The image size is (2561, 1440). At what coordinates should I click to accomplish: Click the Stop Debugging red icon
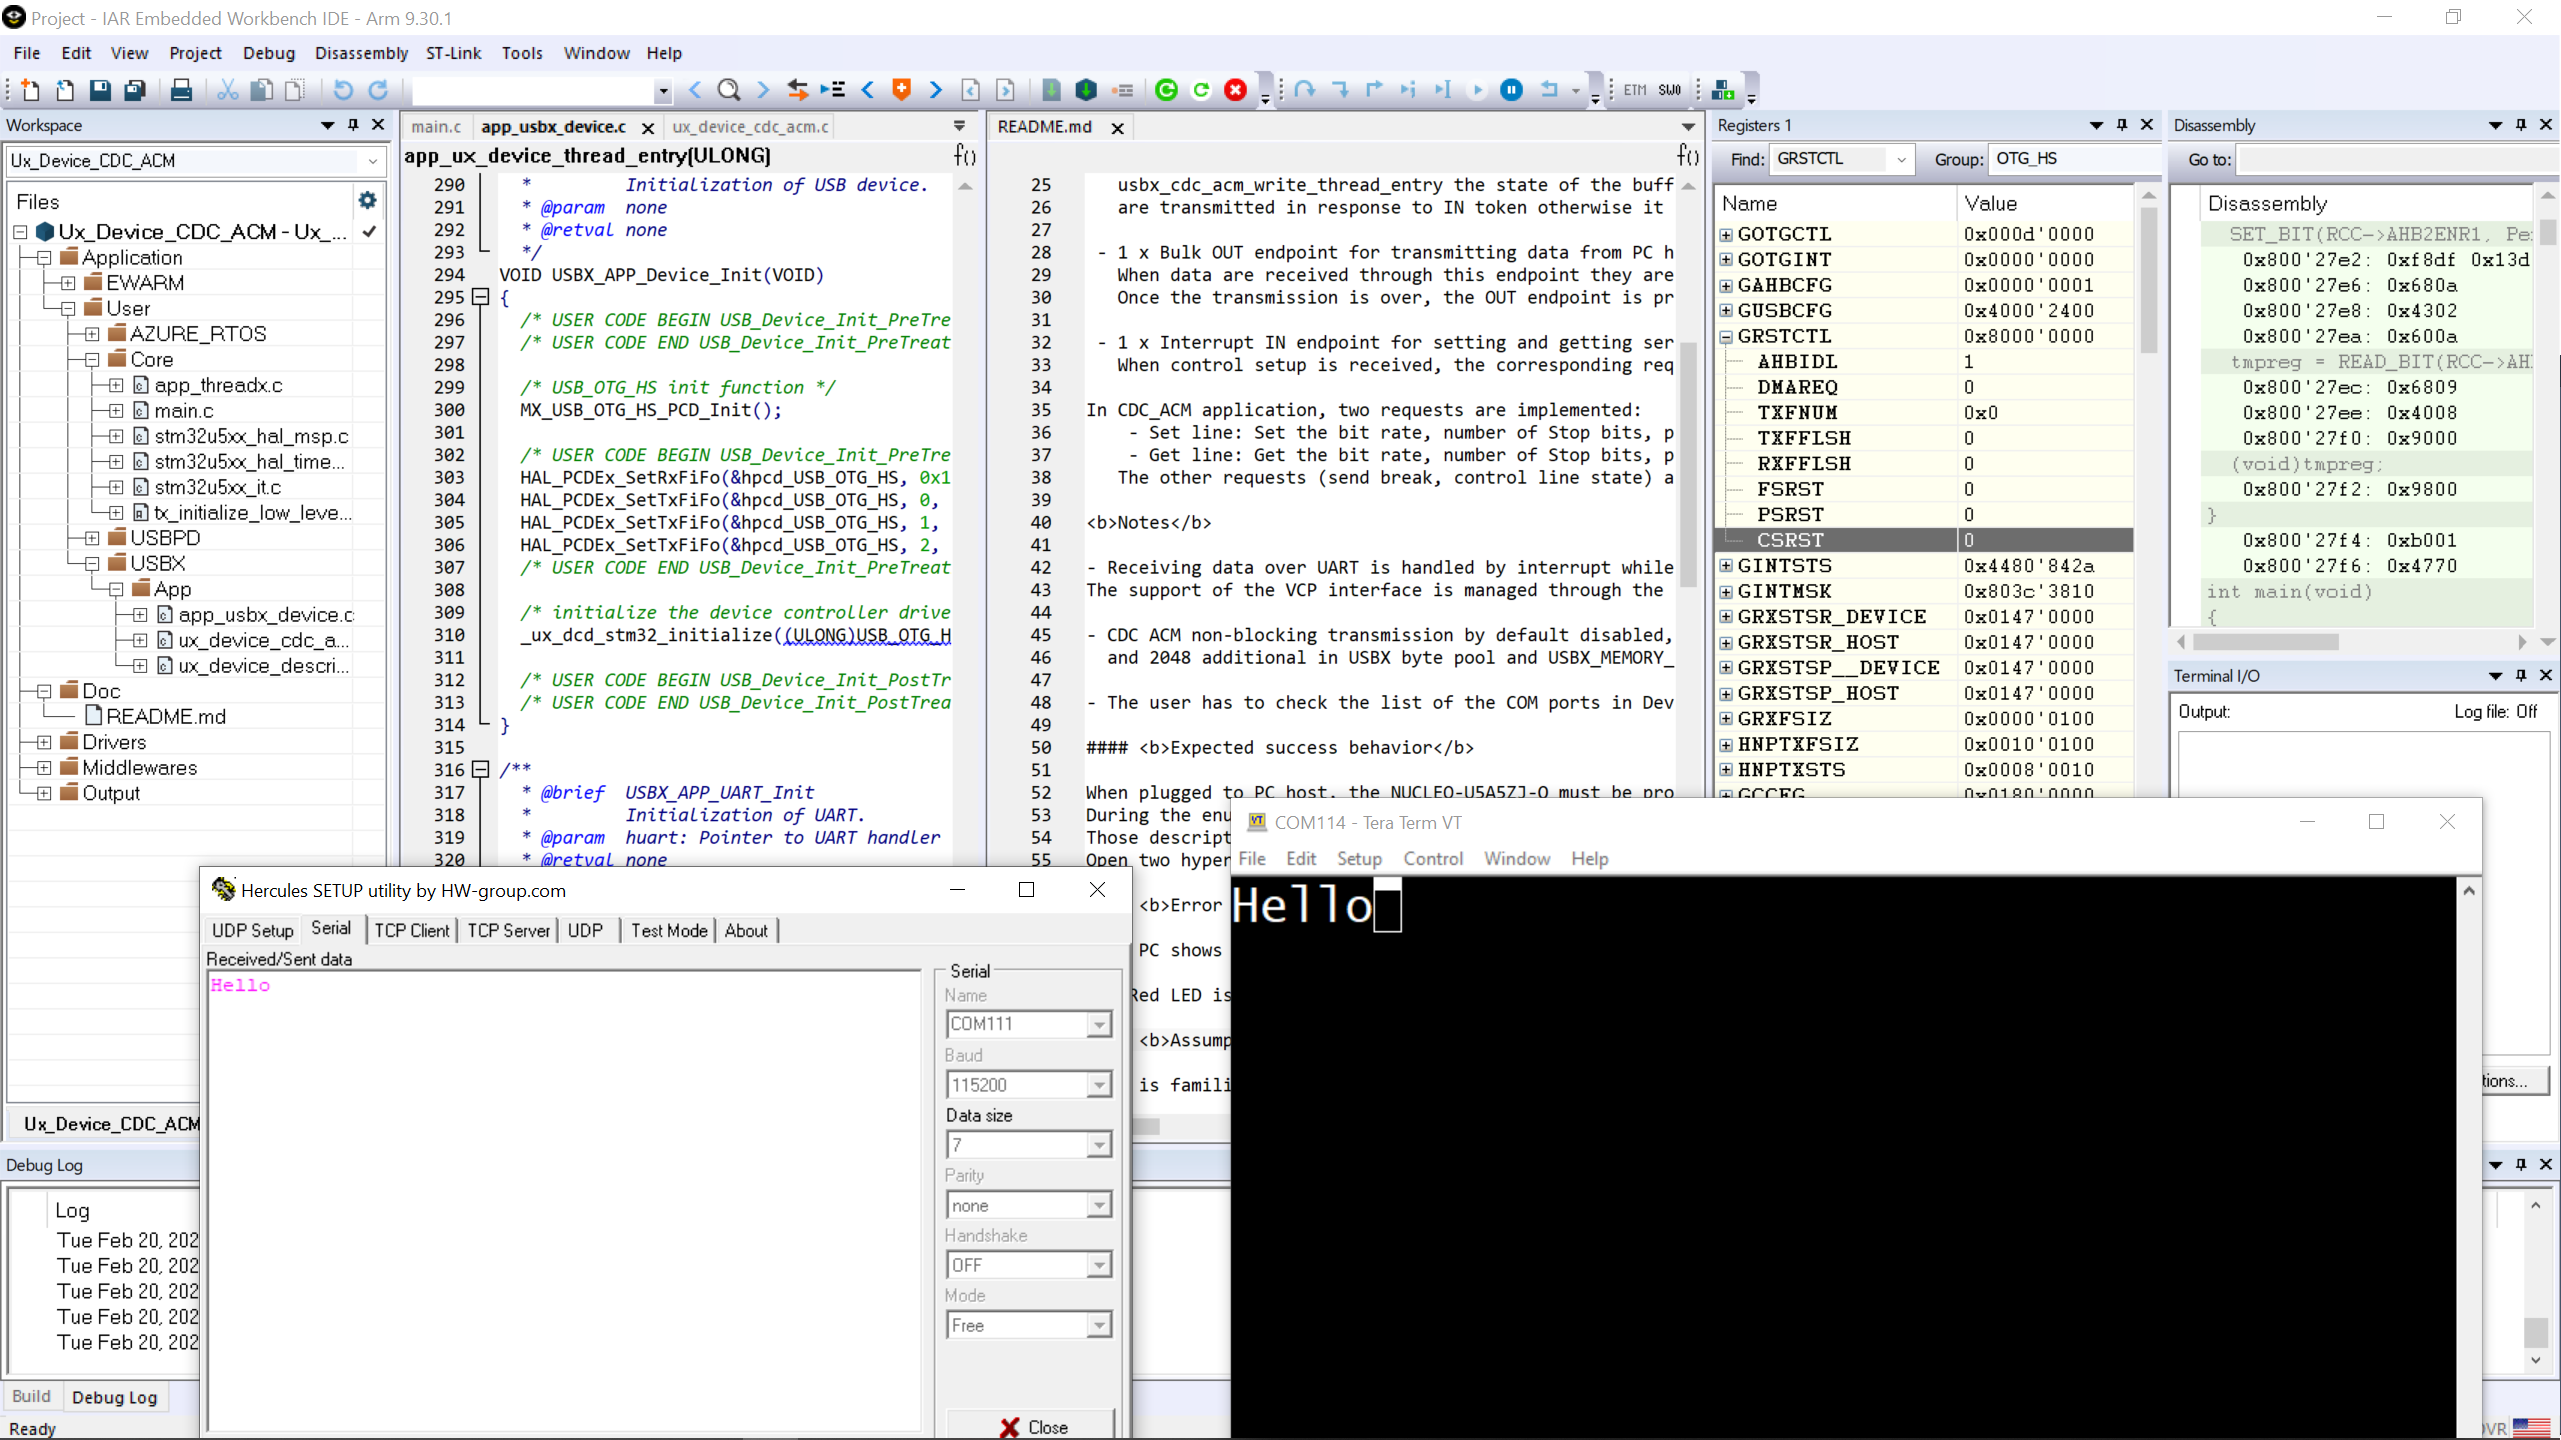(x=1236, y=90)
